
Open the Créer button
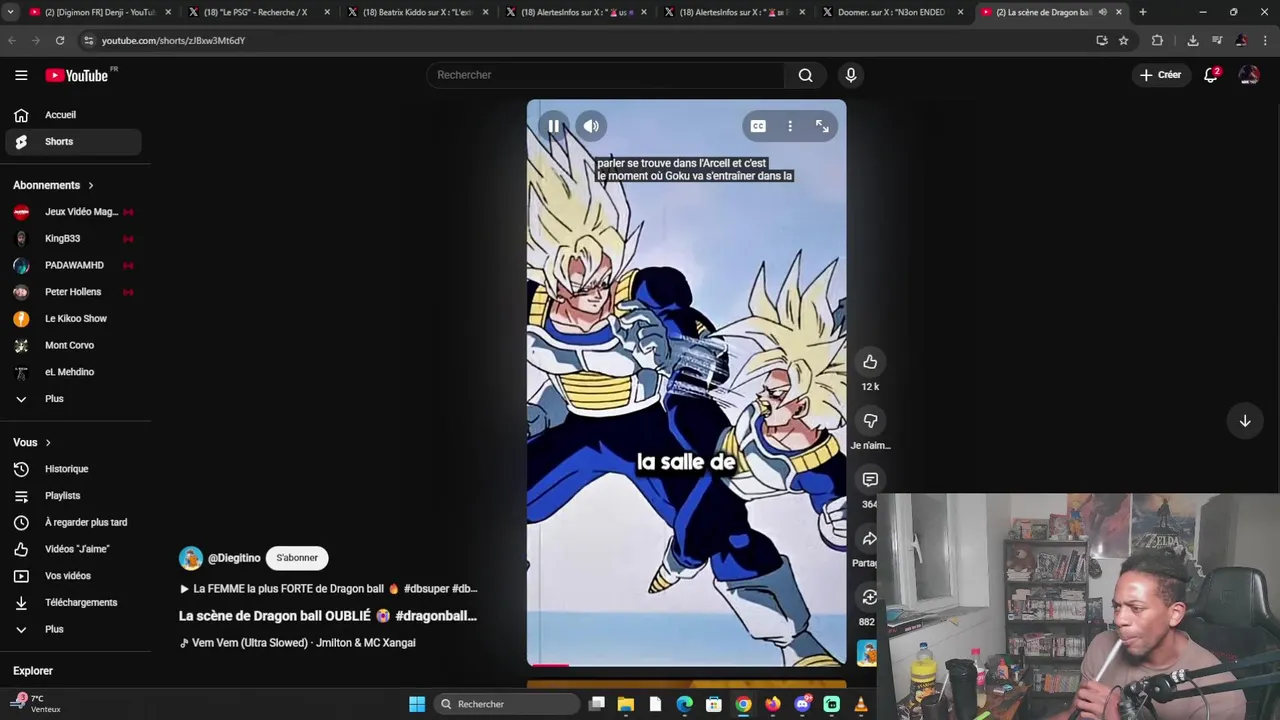coord(1160,75)
